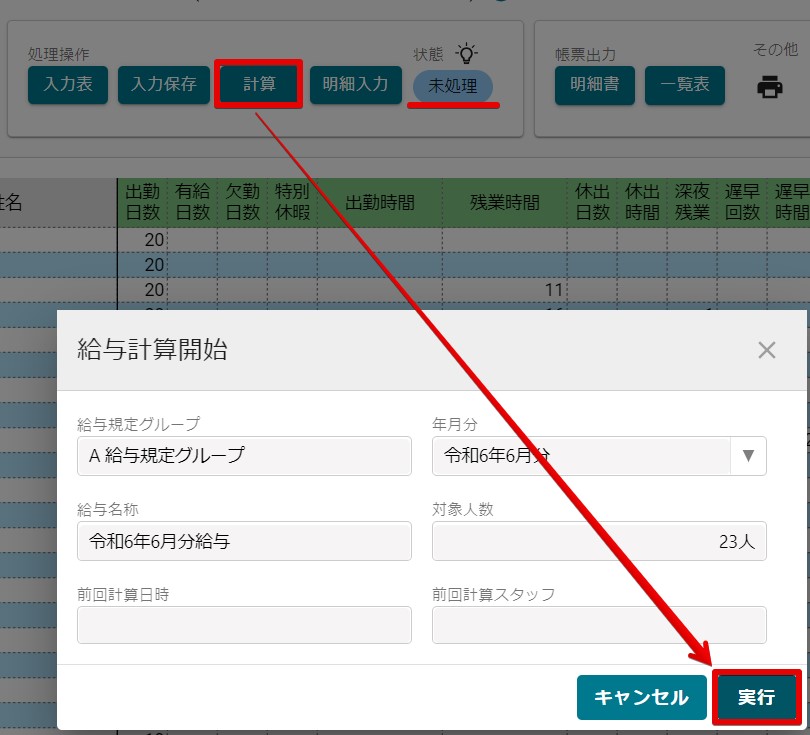Open the 年月分 dropdown arrow
Viewport: 810px width, 735px height.
tap(748, 456)
